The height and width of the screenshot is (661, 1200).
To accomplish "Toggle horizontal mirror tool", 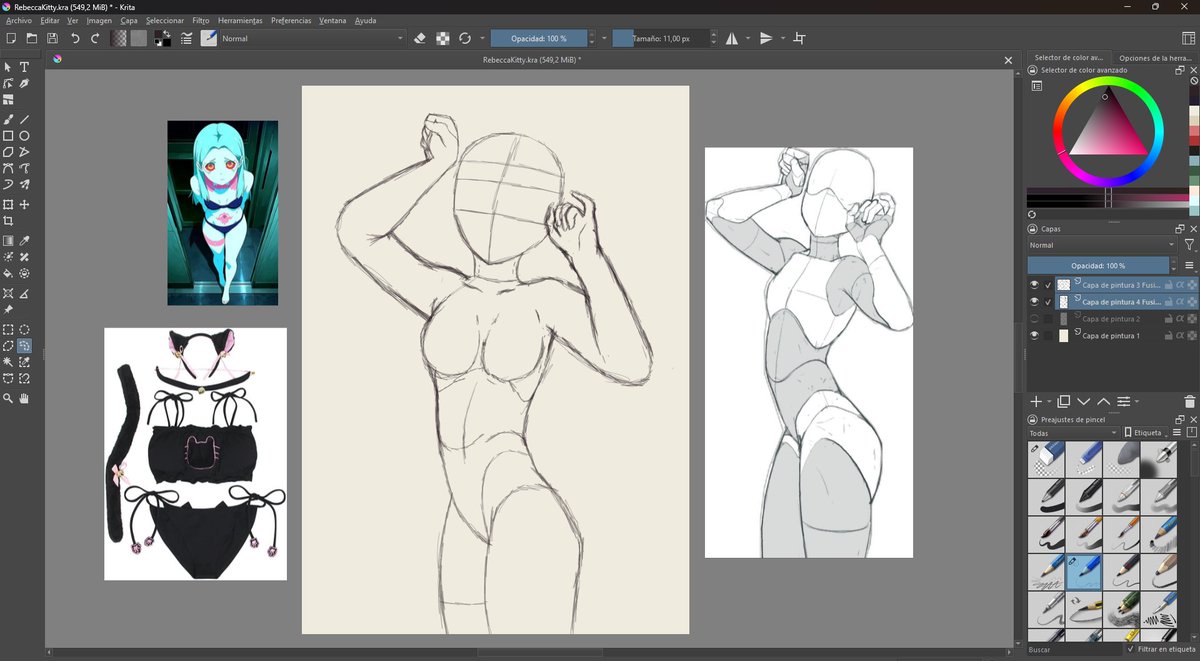I will point(731,38).
